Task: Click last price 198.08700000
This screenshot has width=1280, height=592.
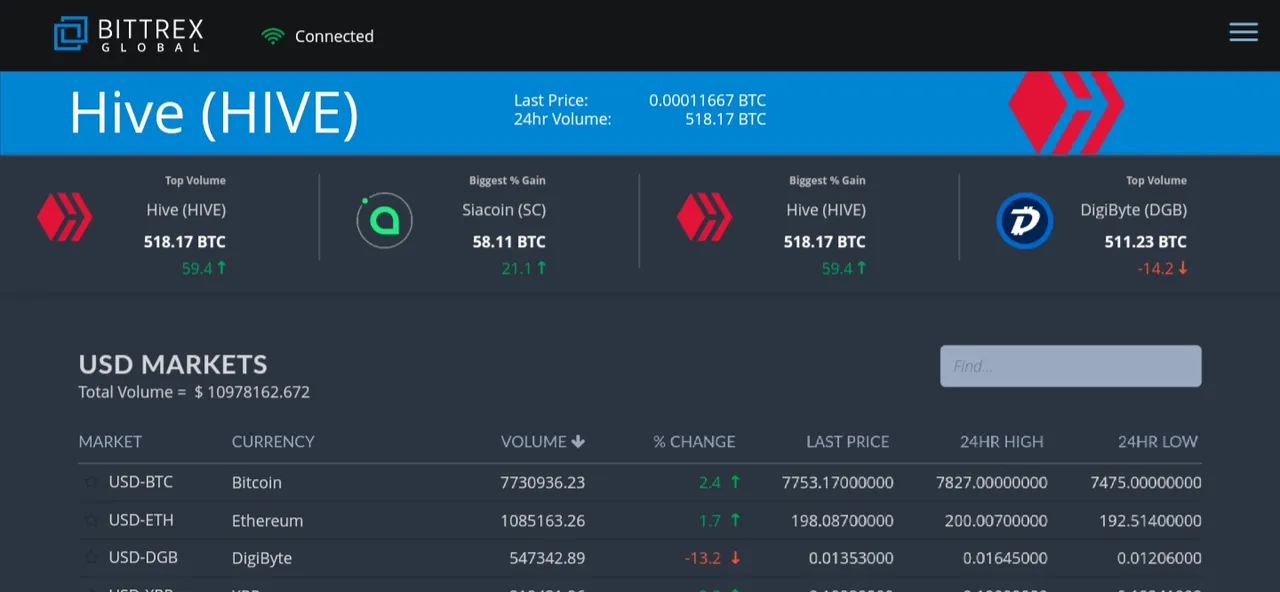Action: point(843,520)
